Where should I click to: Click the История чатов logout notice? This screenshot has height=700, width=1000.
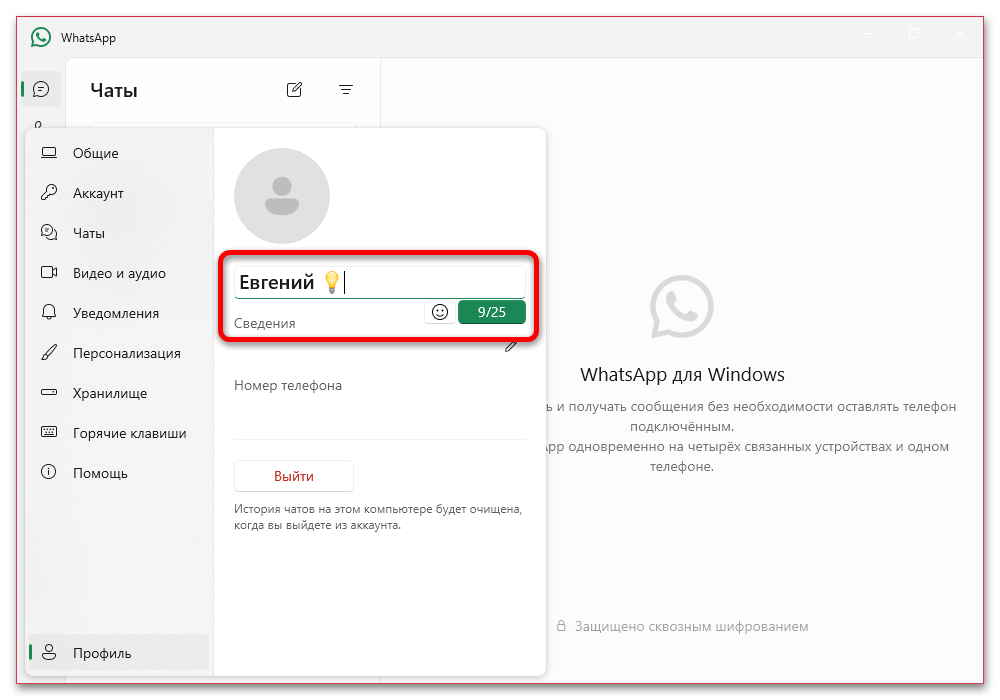click(x=378, y=517)
